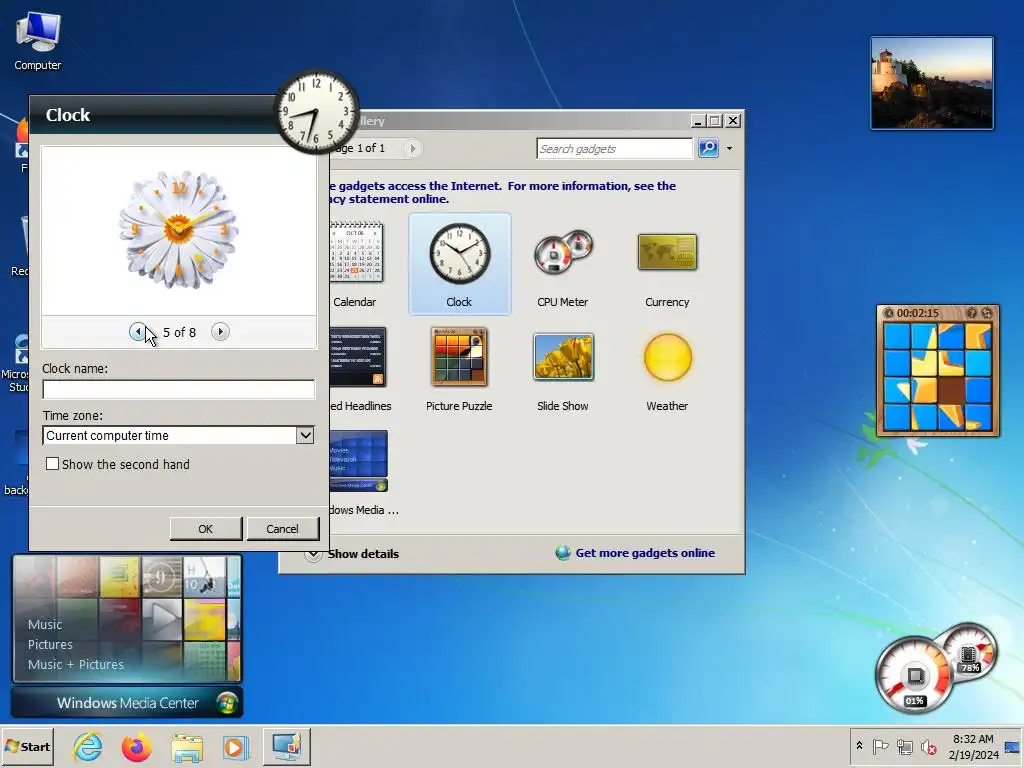The height and width of the screenshot is (768, 1024).
Task: Show the Picture Puzzle solved picture
Action: [972, 313]
